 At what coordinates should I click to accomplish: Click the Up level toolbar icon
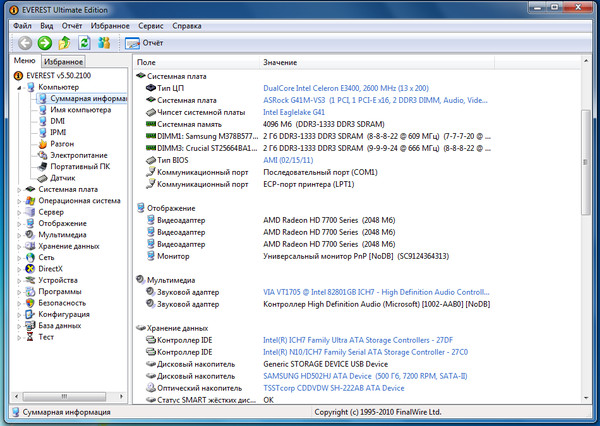coord(64,42)
